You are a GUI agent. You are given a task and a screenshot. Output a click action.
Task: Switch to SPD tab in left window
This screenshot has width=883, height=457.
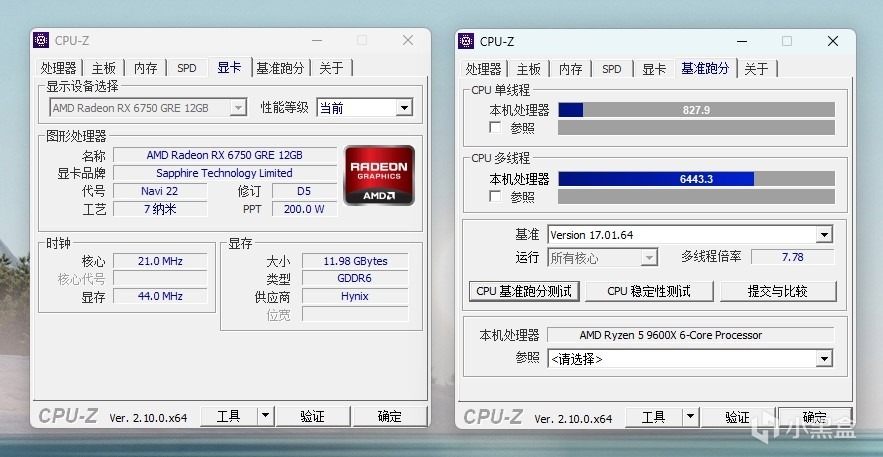point(186,69)
